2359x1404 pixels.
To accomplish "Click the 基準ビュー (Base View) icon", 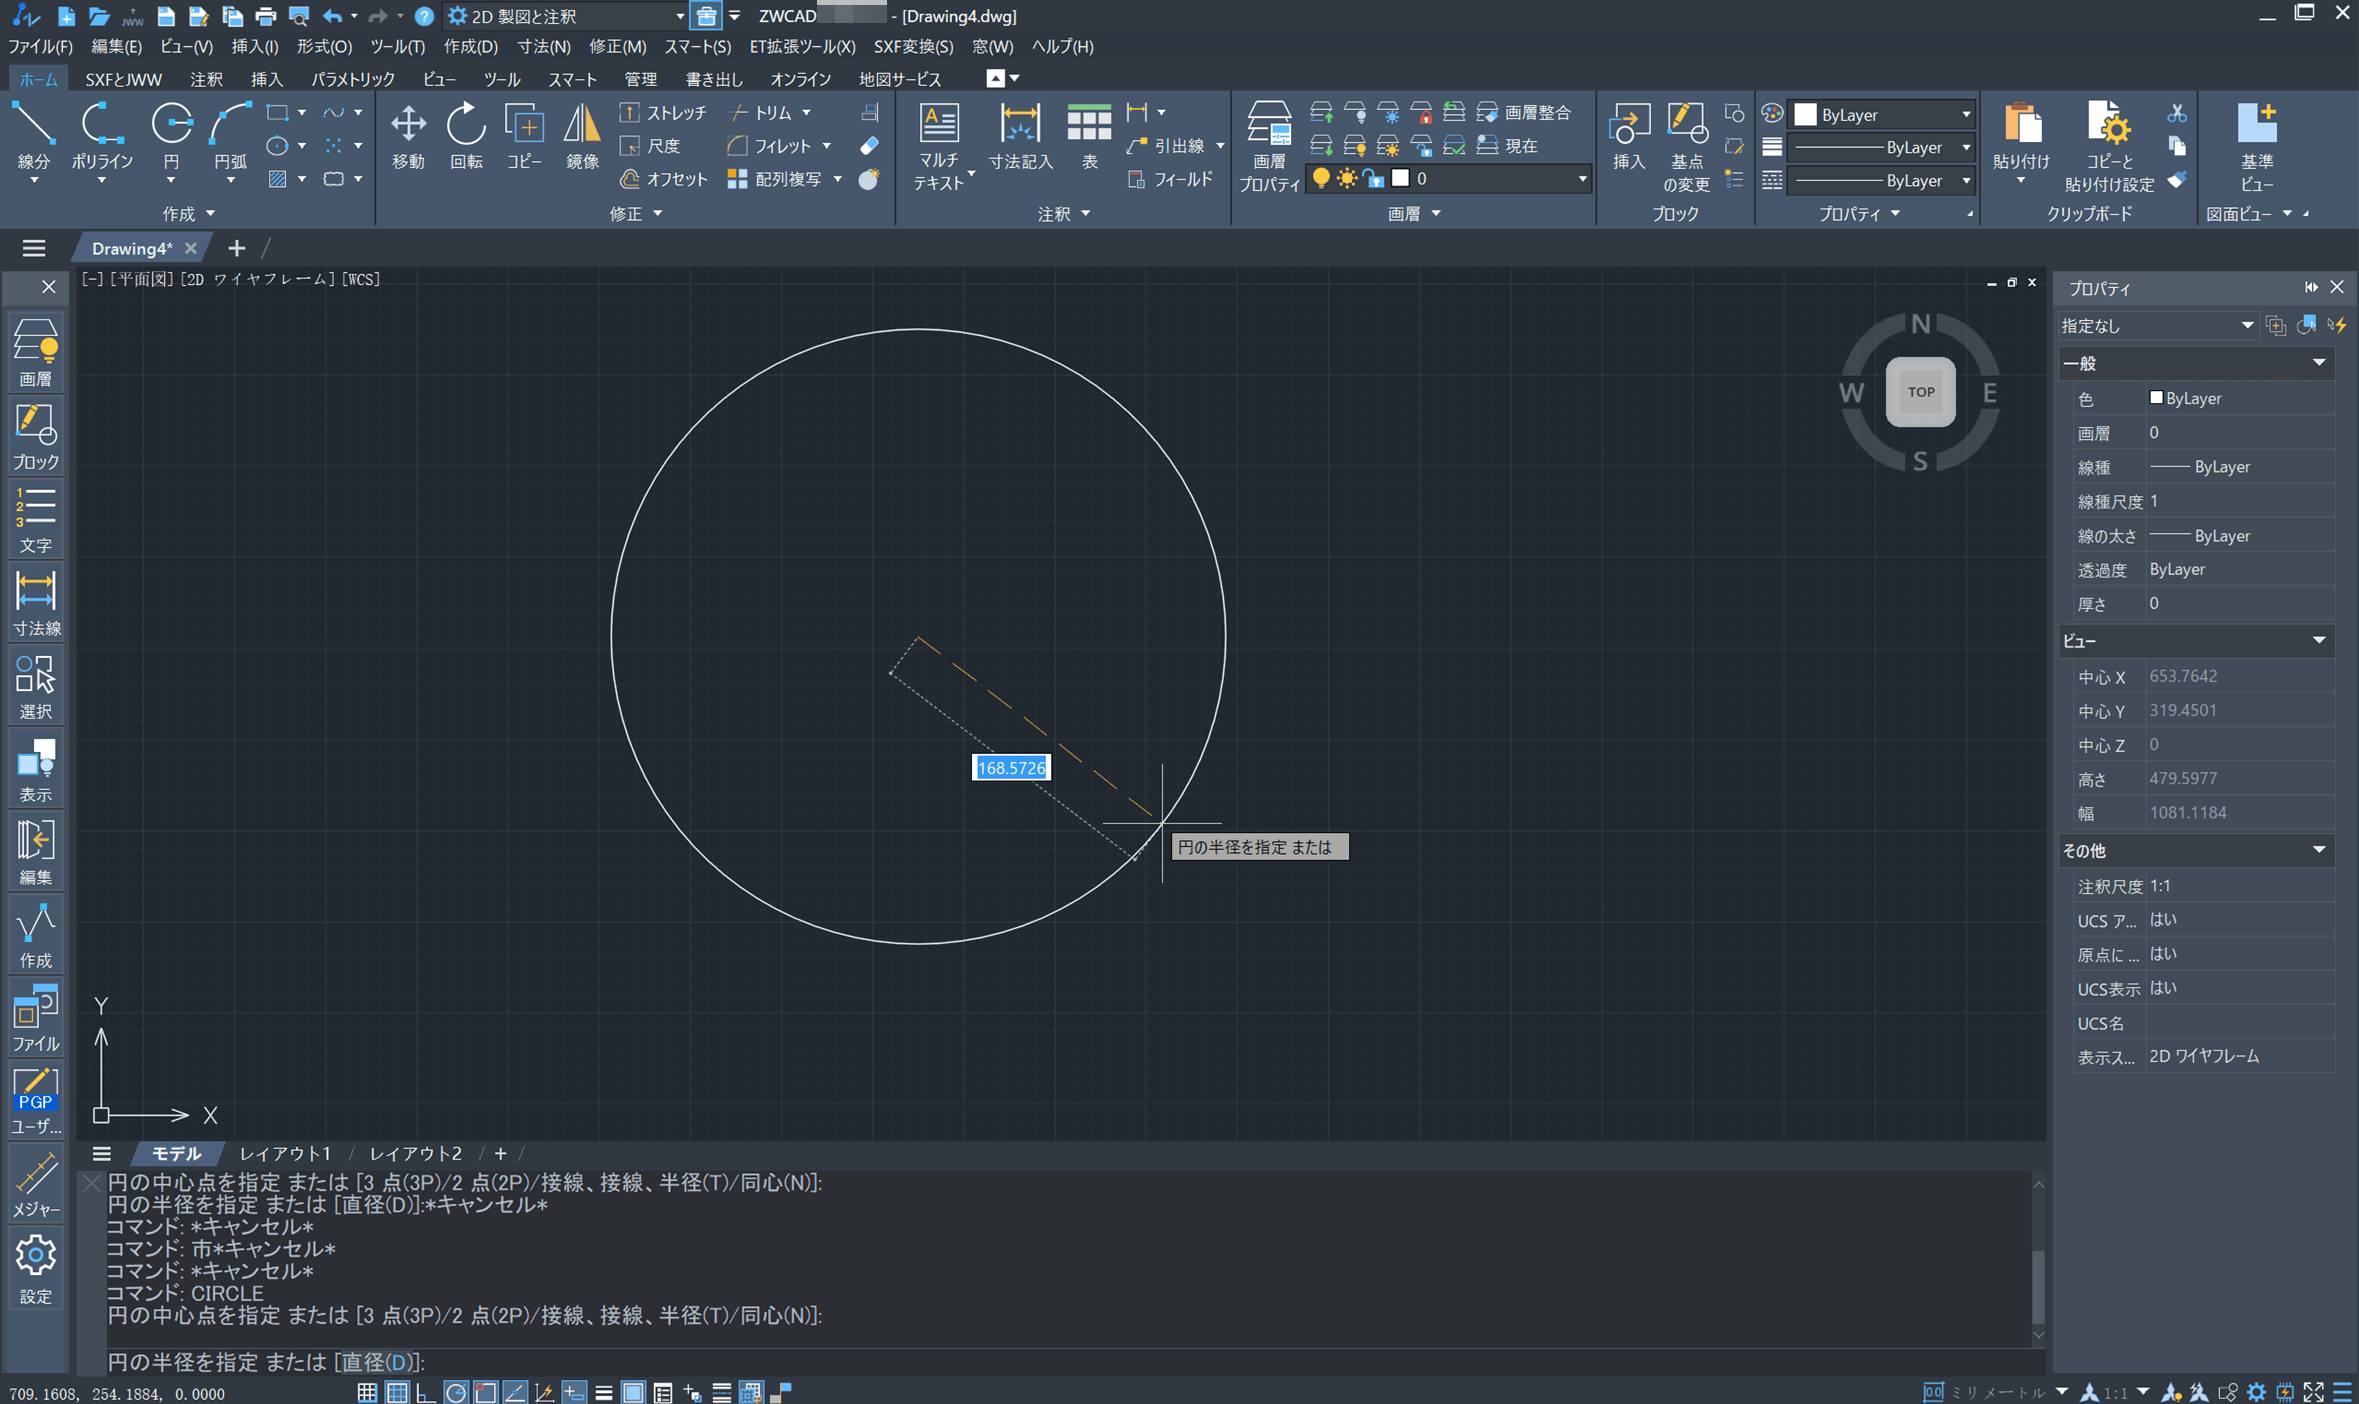I will click(2257, 146).
